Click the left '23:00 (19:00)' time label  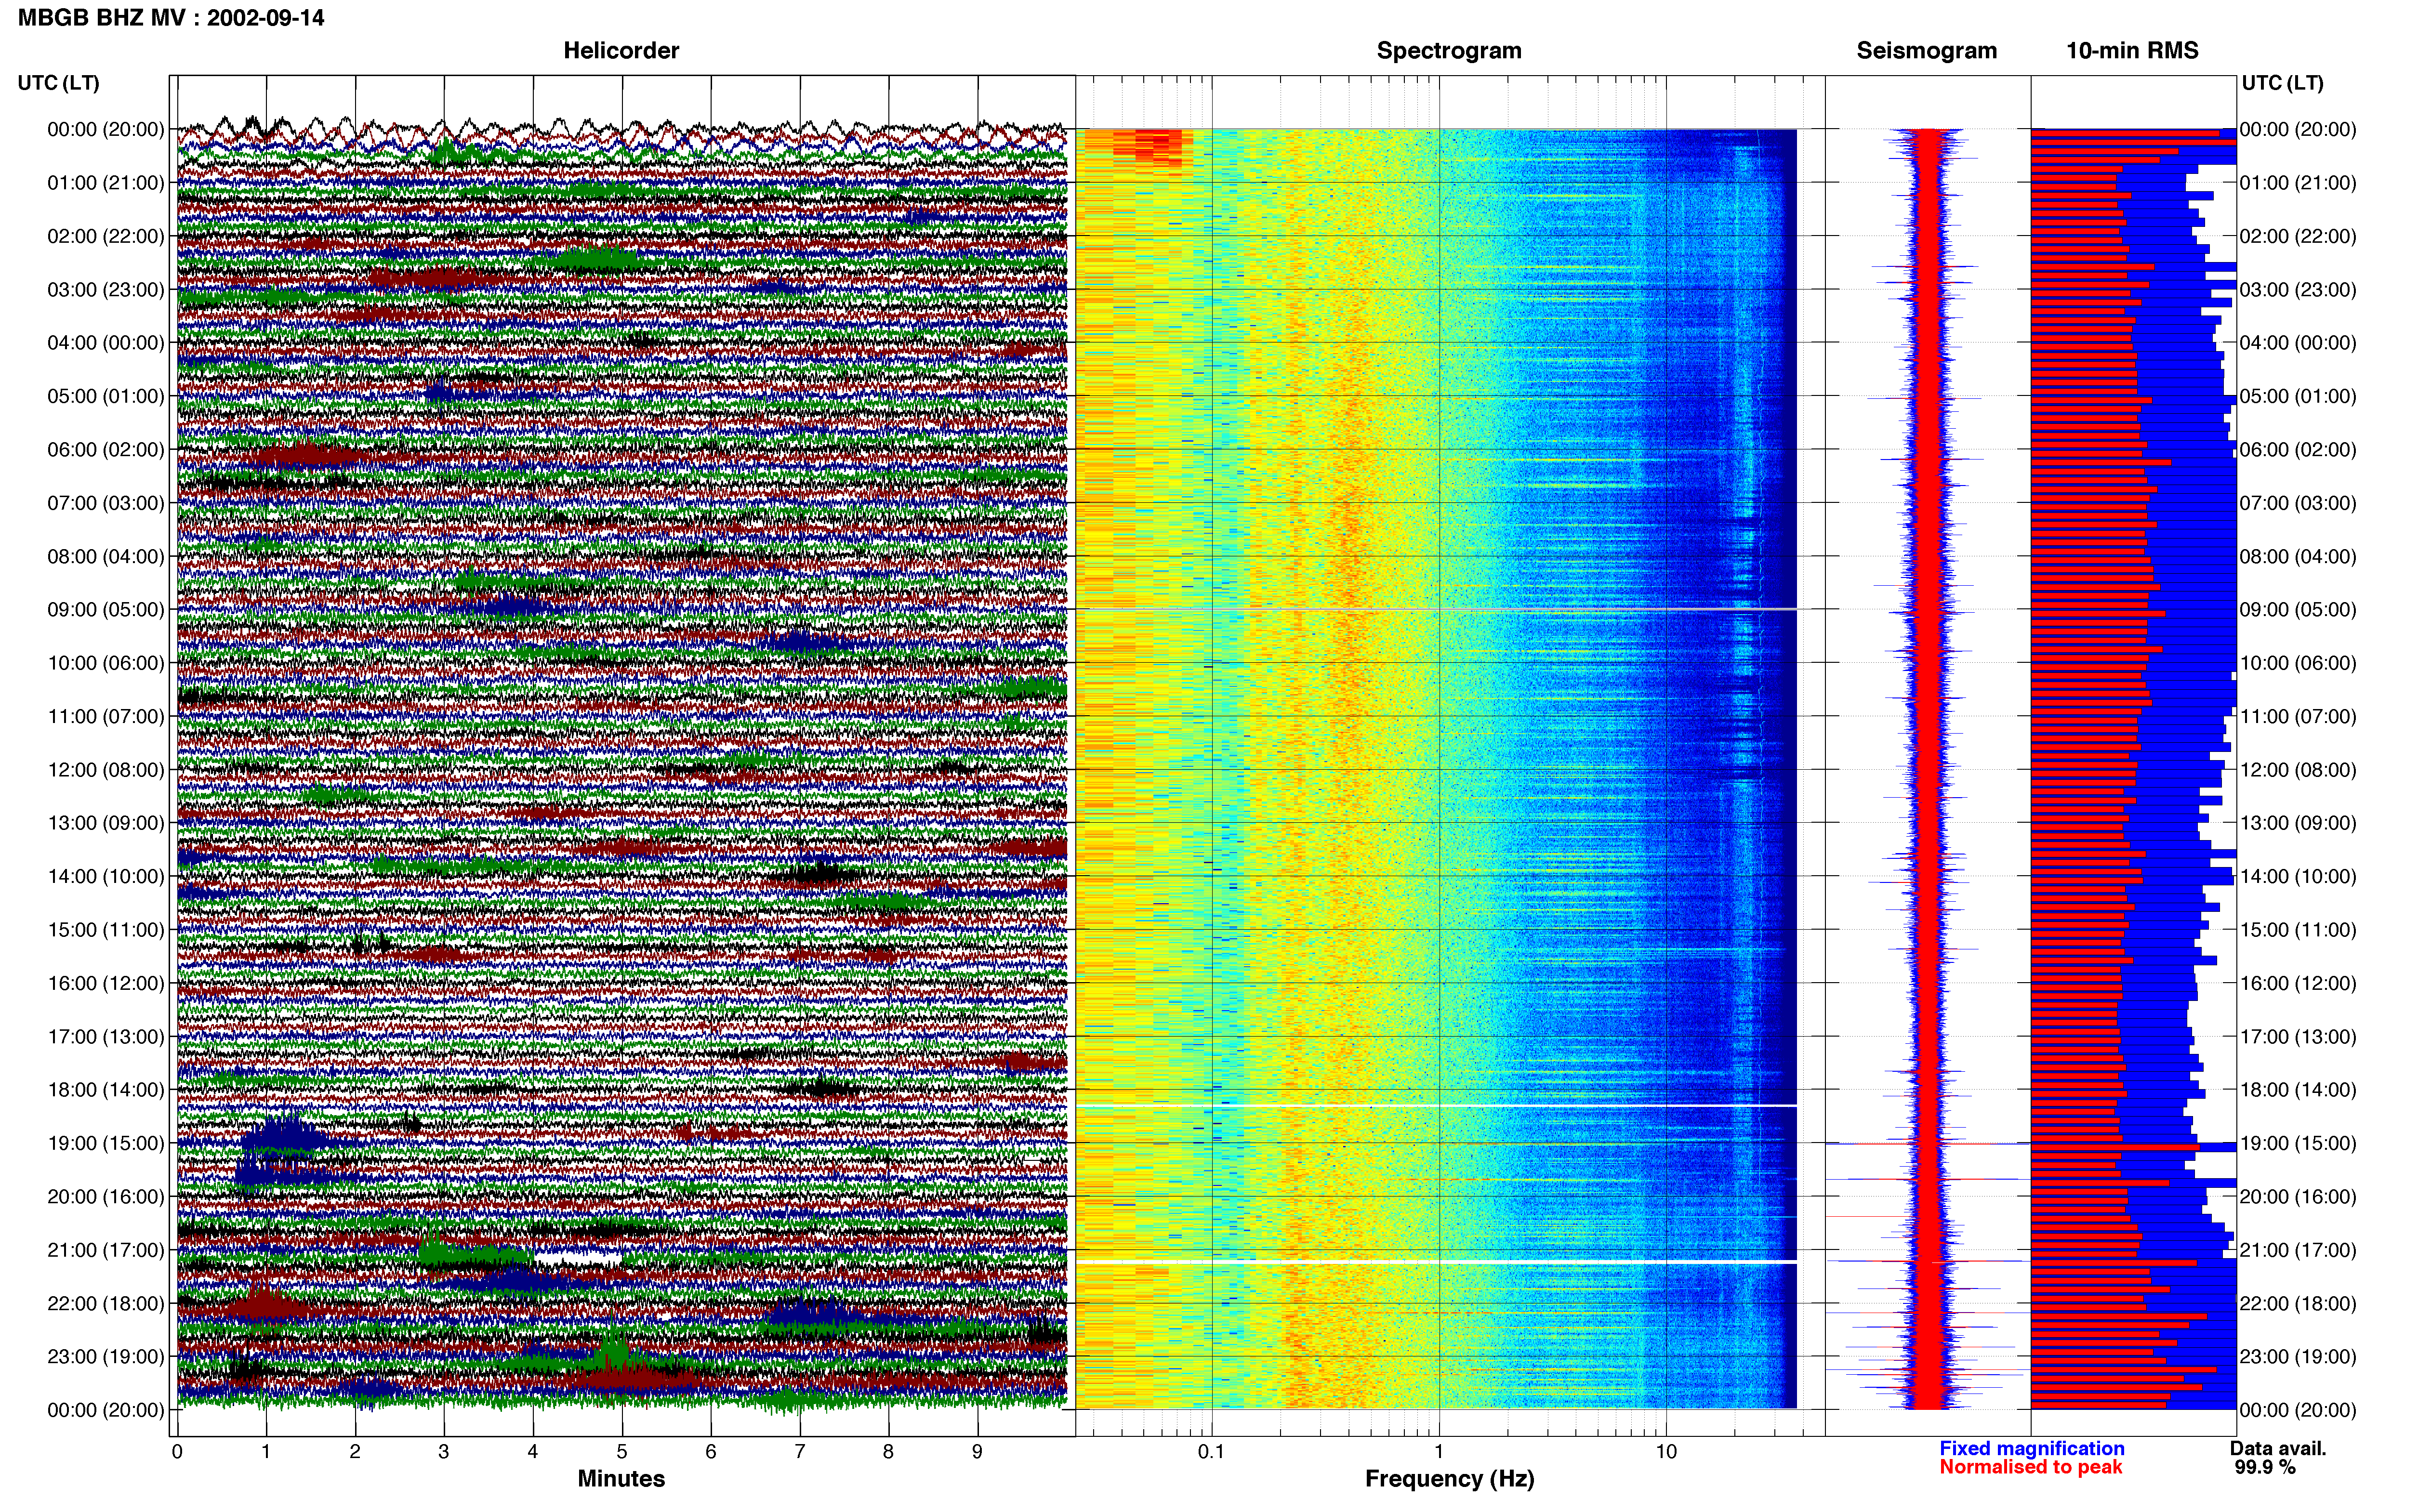(x=106, y=1357)
